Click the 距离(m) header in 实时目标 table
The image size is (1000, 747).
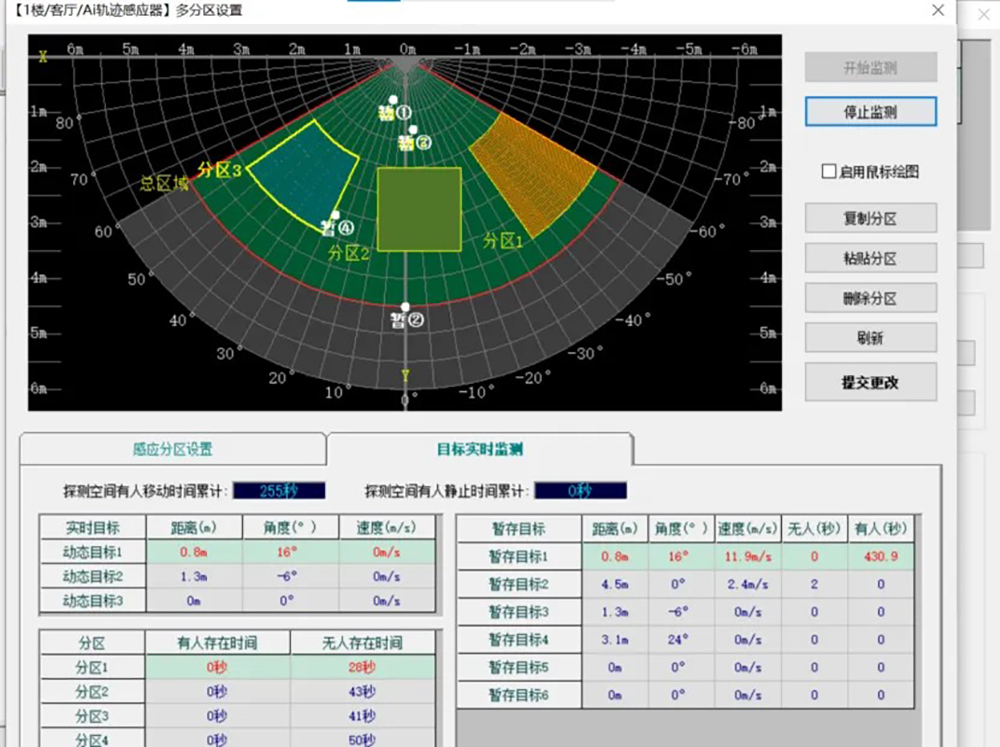(194, 528)
